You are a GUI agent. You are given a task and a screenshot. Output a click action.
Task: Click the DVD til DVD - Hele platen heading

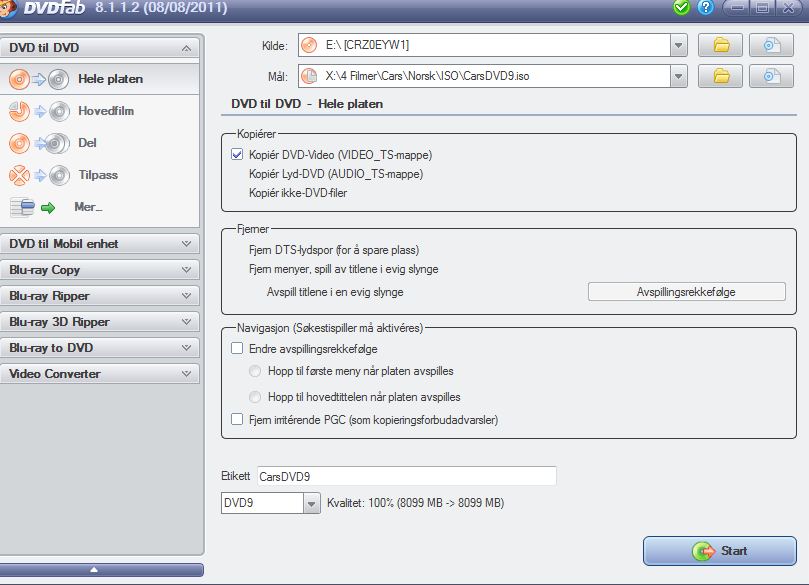click(307, 104)
